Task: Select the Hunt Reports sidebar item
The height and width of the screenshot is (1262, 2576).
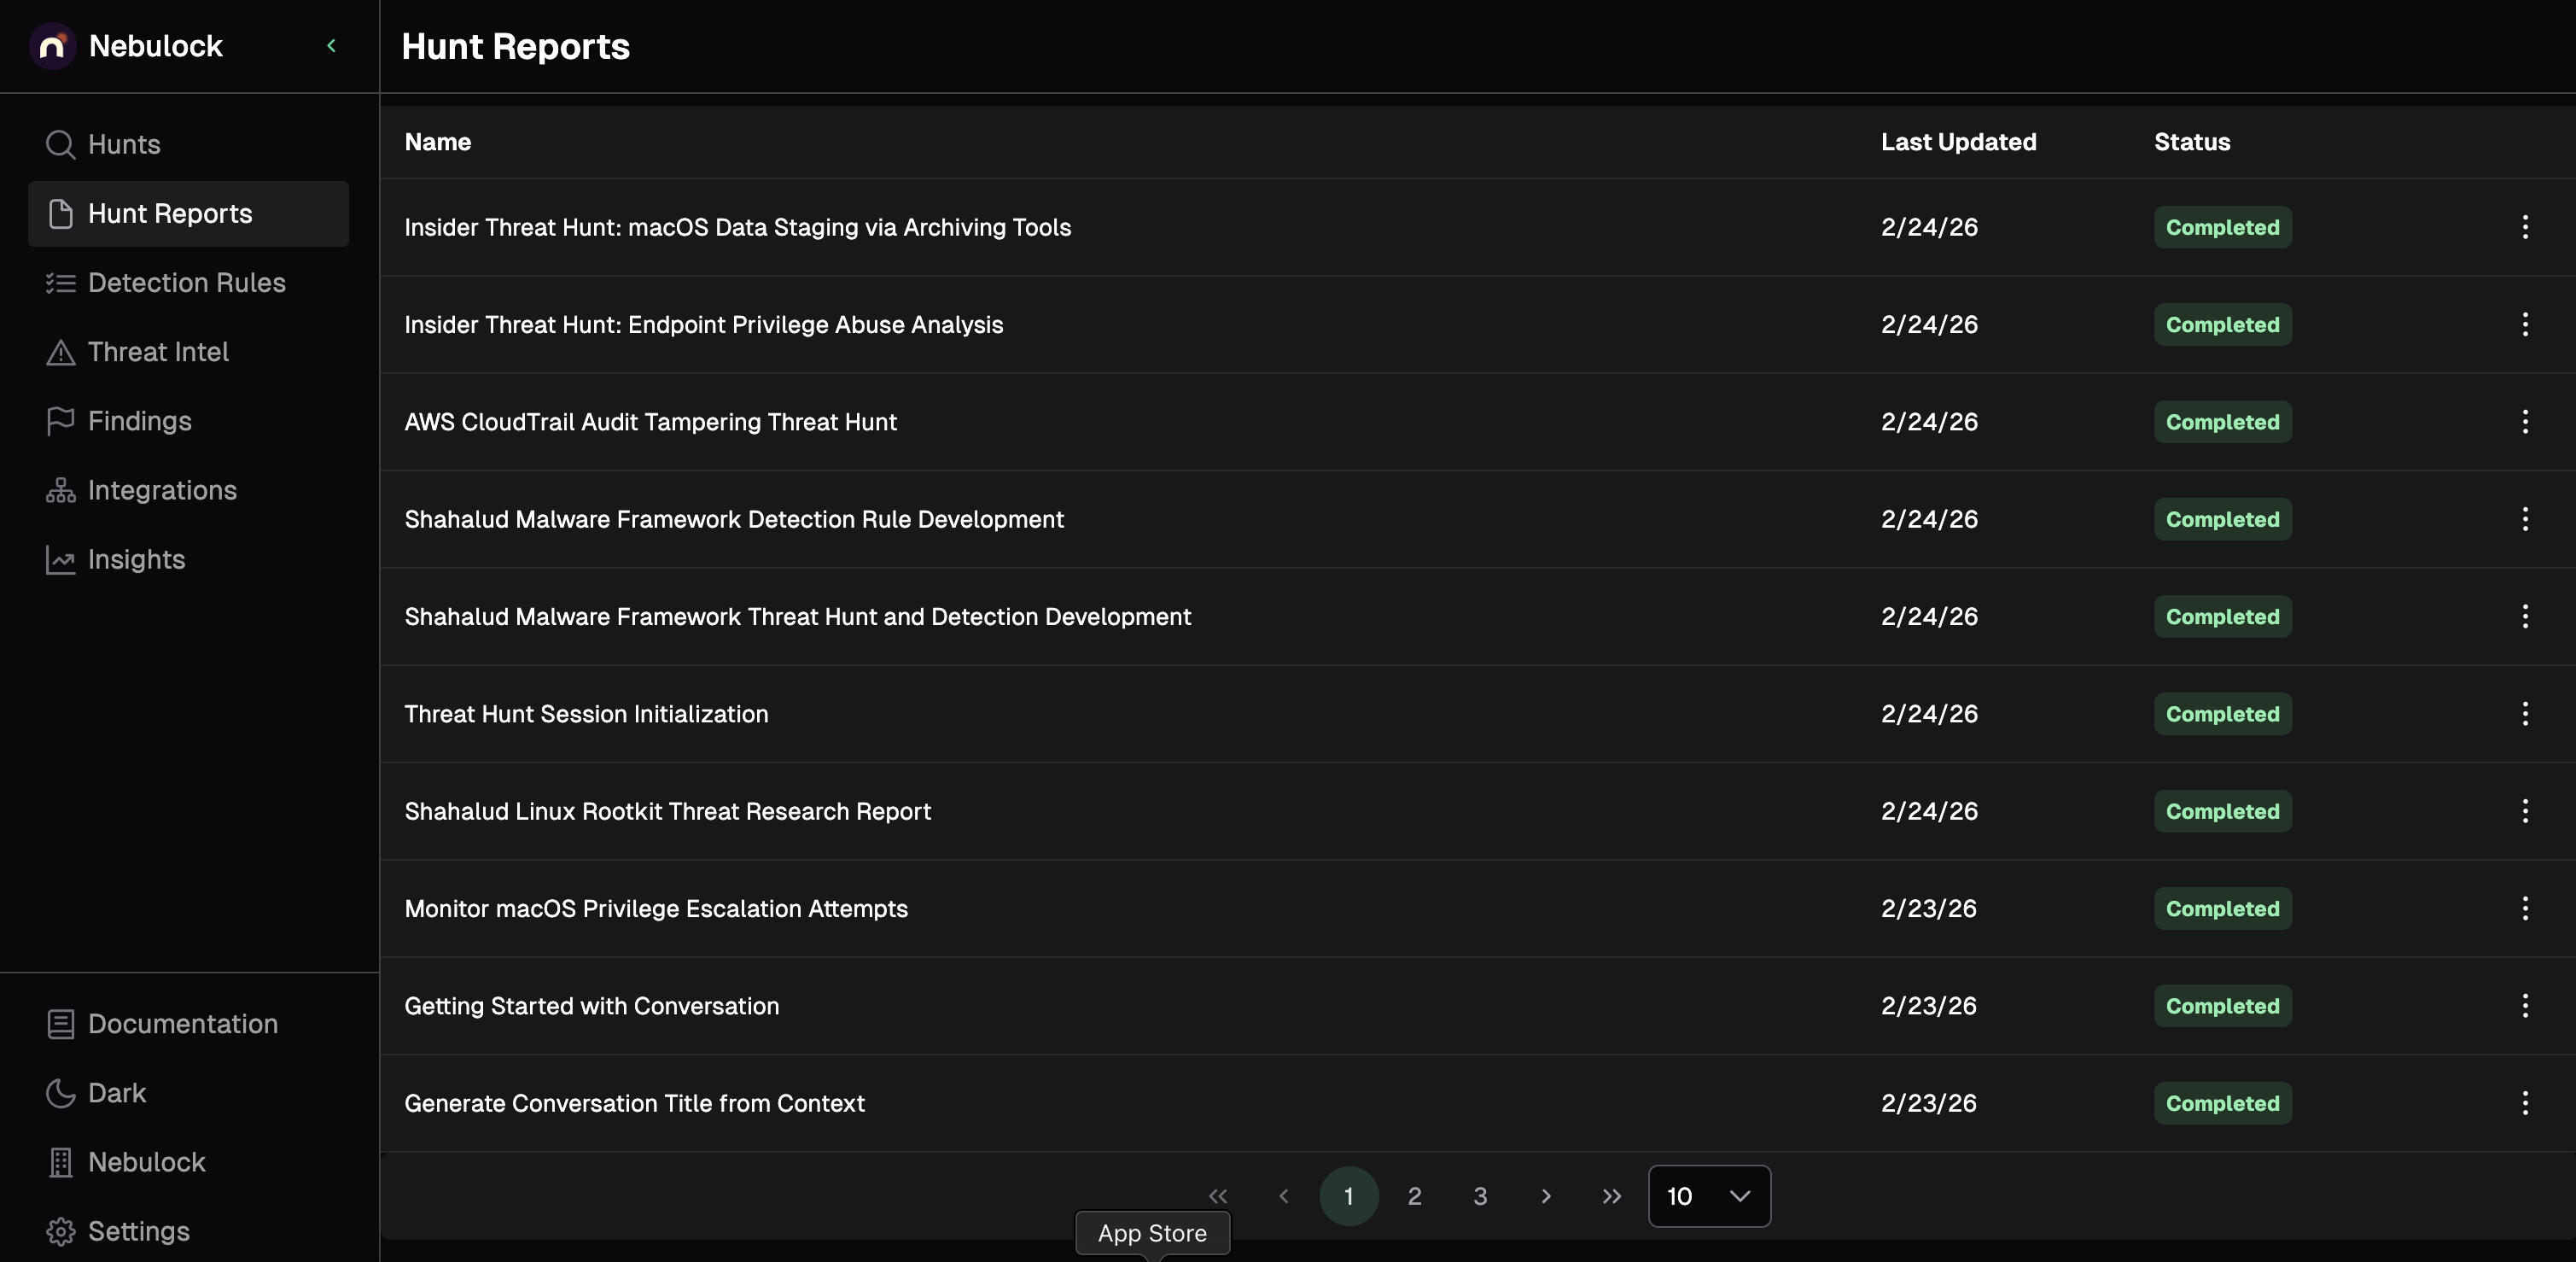Action: coord(170,214)
